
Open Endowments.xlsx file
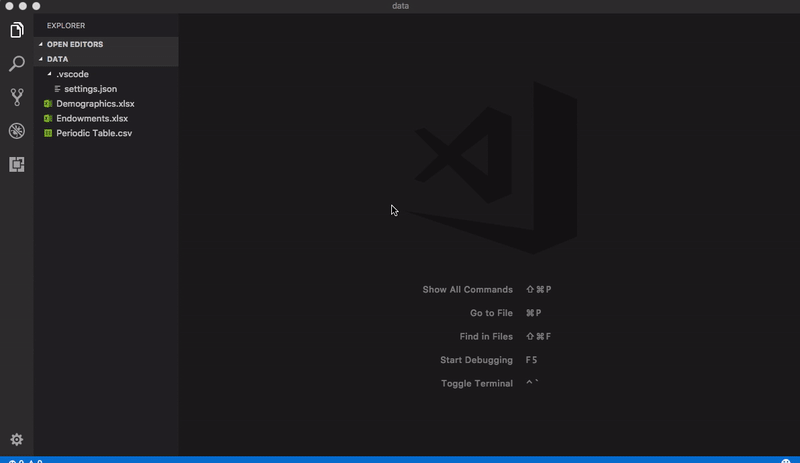(92, 118)
